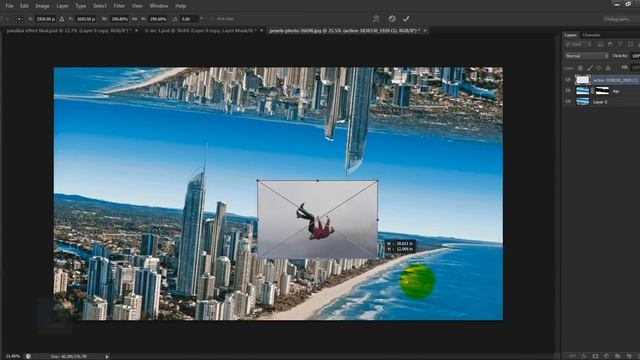The image size is (640, 360).
Task: Click the Opacity value field
Action: (636, 56)
